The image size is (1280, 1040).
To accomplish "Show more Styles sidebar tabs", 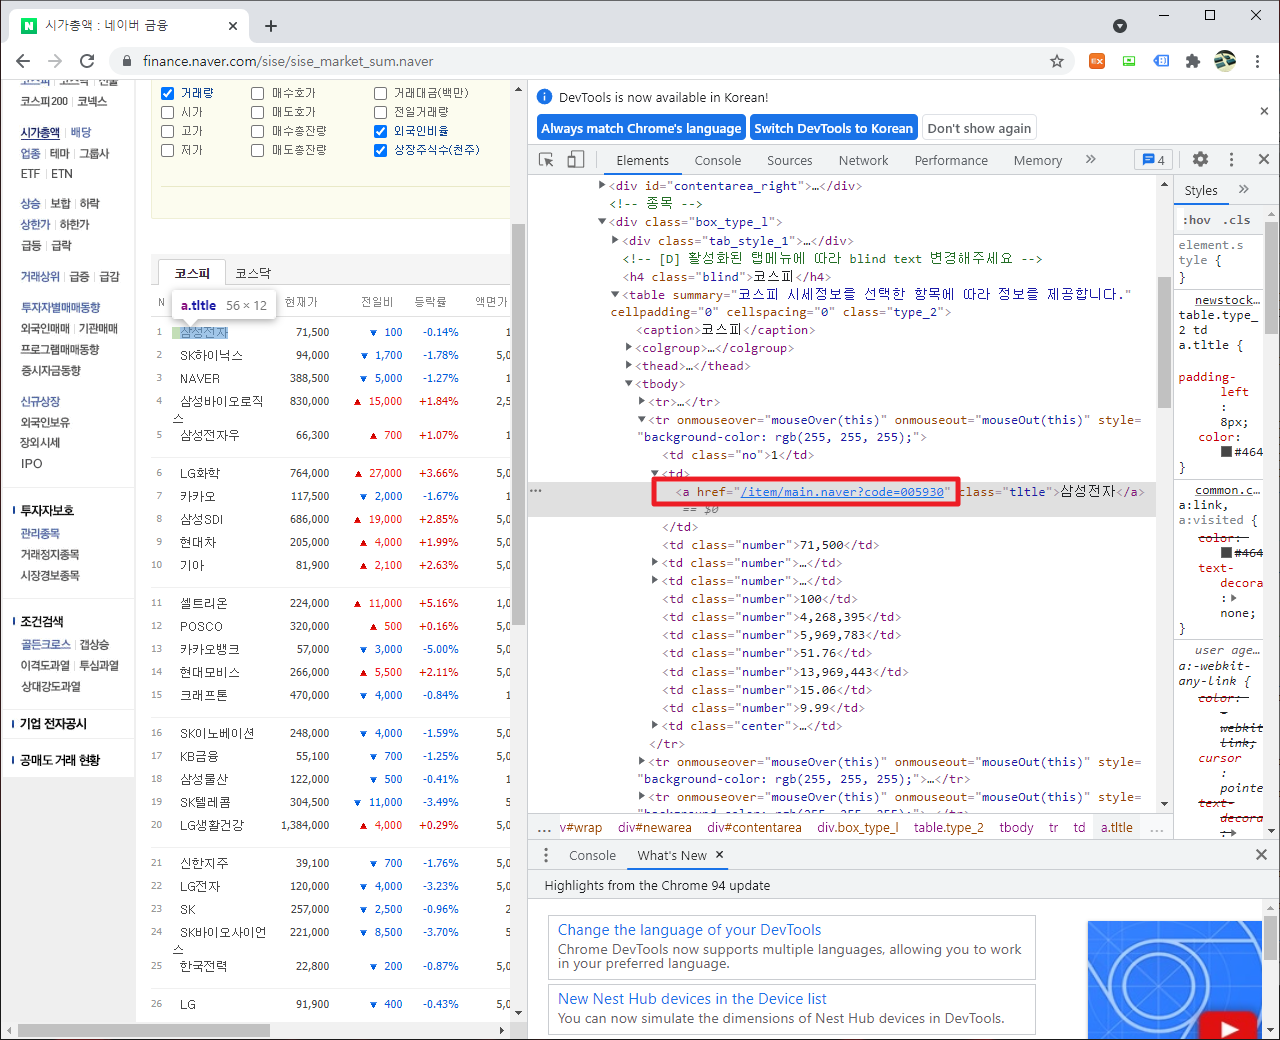I will [x=1243, y=189].
